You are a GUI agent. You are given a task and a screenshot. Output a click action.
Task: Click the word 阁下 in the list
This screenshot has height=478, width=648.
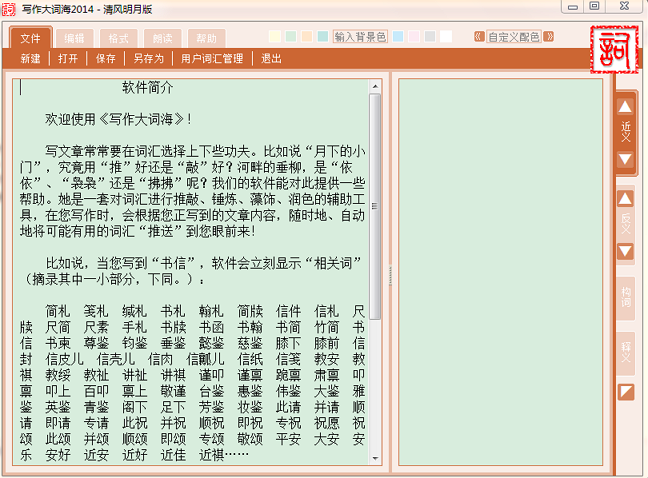[135, 407]
